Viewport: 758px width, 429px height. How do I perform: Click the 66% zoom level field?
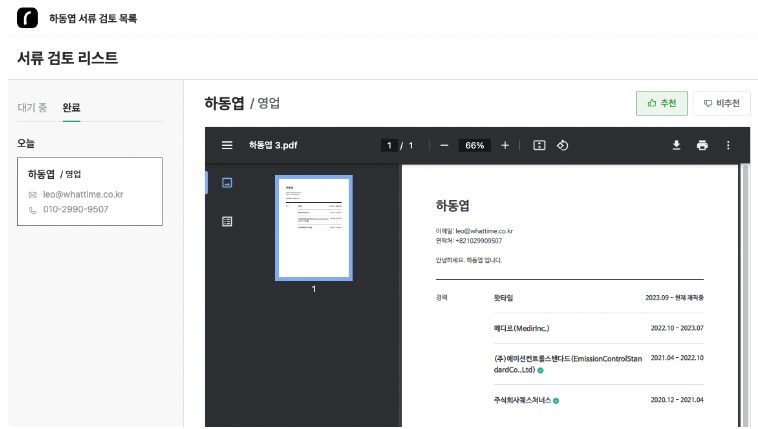(474, 145)
